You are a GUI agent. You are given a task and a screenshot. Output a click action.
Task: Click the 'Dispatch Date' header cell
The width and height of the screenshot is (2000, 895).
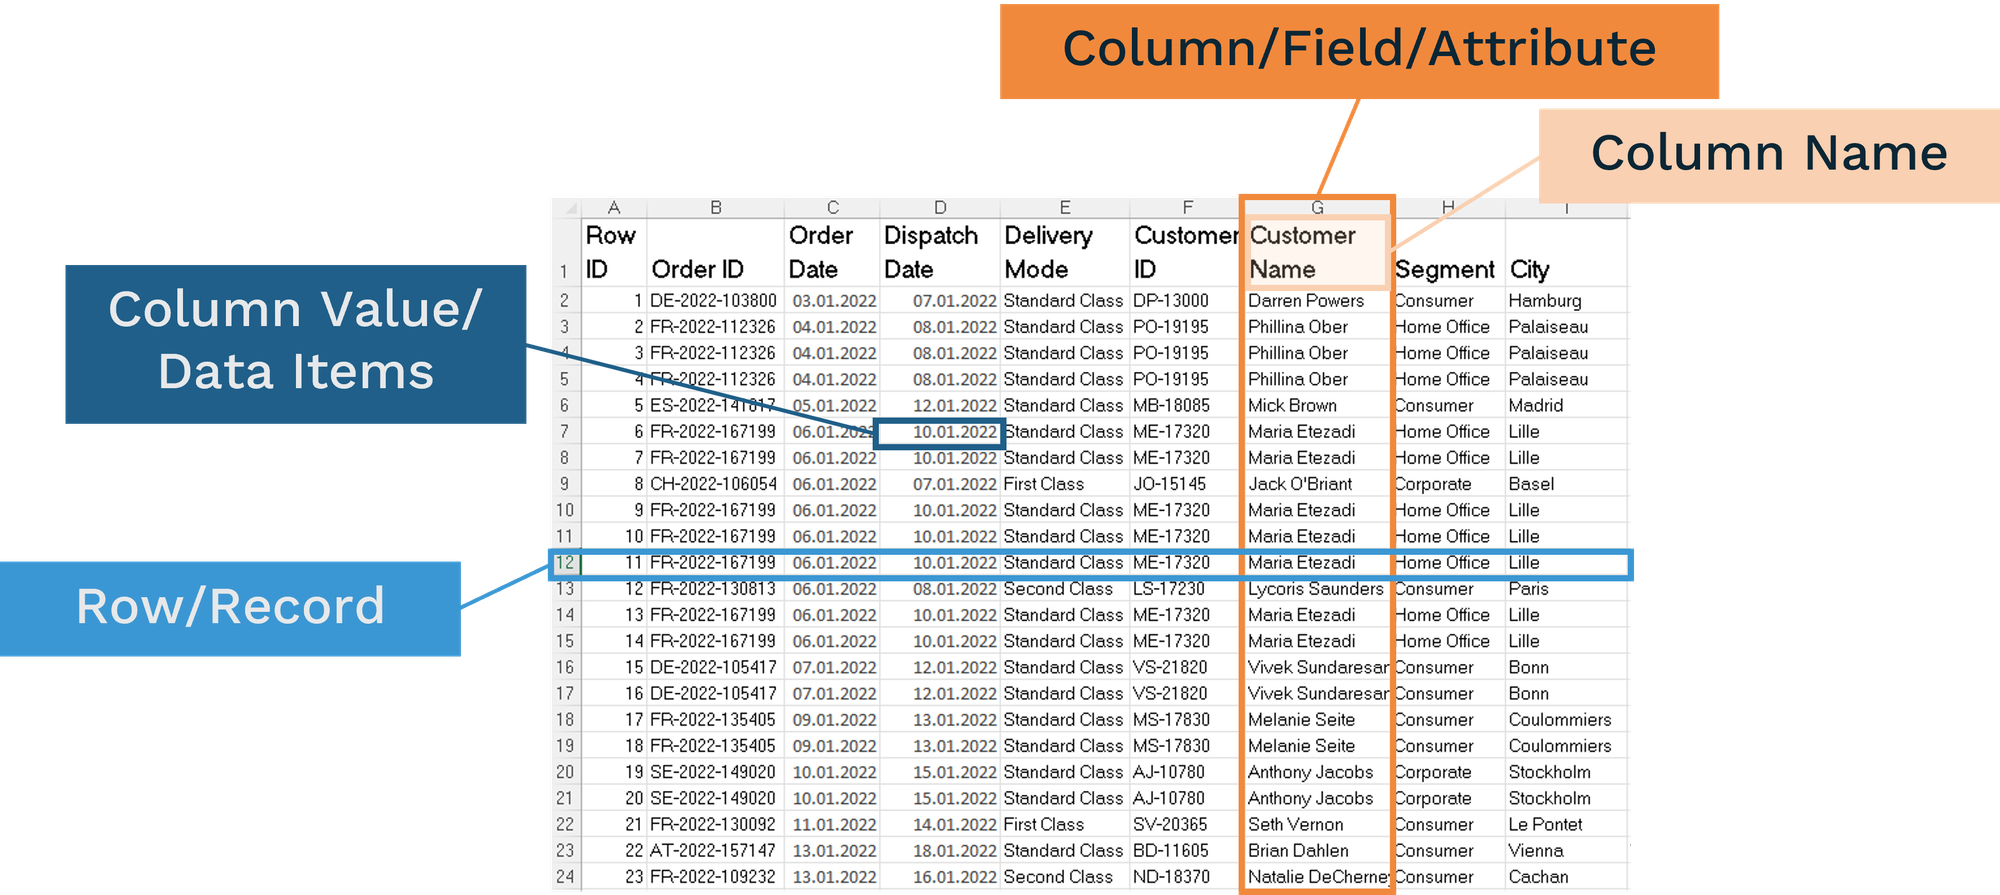coord(940,253)
